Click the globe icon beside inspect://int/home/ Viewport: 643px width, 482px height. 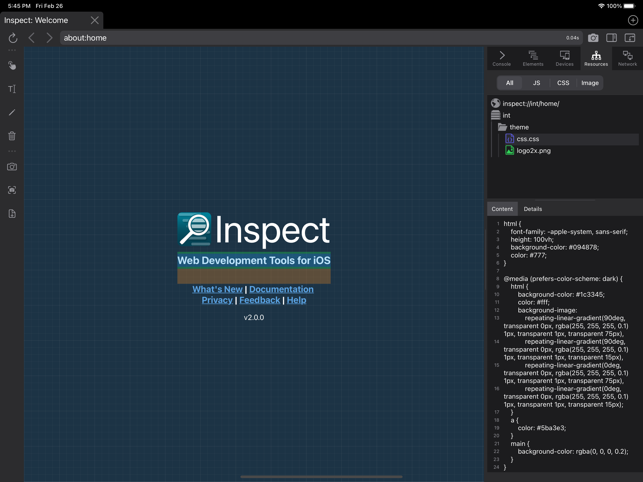coord(496,103)
